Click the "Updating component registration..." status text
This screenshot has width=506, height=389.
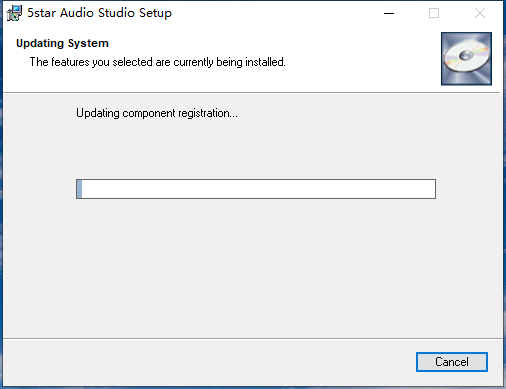pos(157,113)
